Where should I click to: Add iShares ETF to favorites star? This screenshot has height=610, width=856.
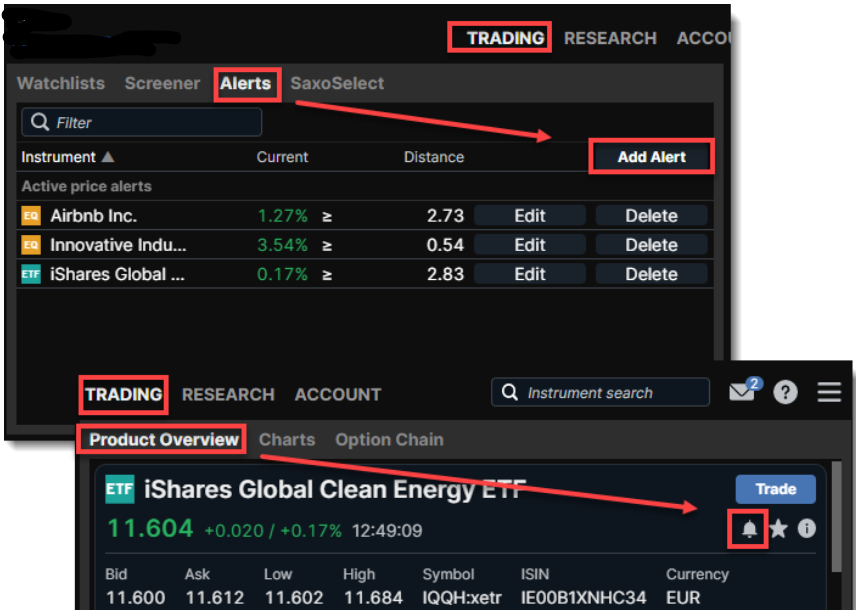(779, 528)
